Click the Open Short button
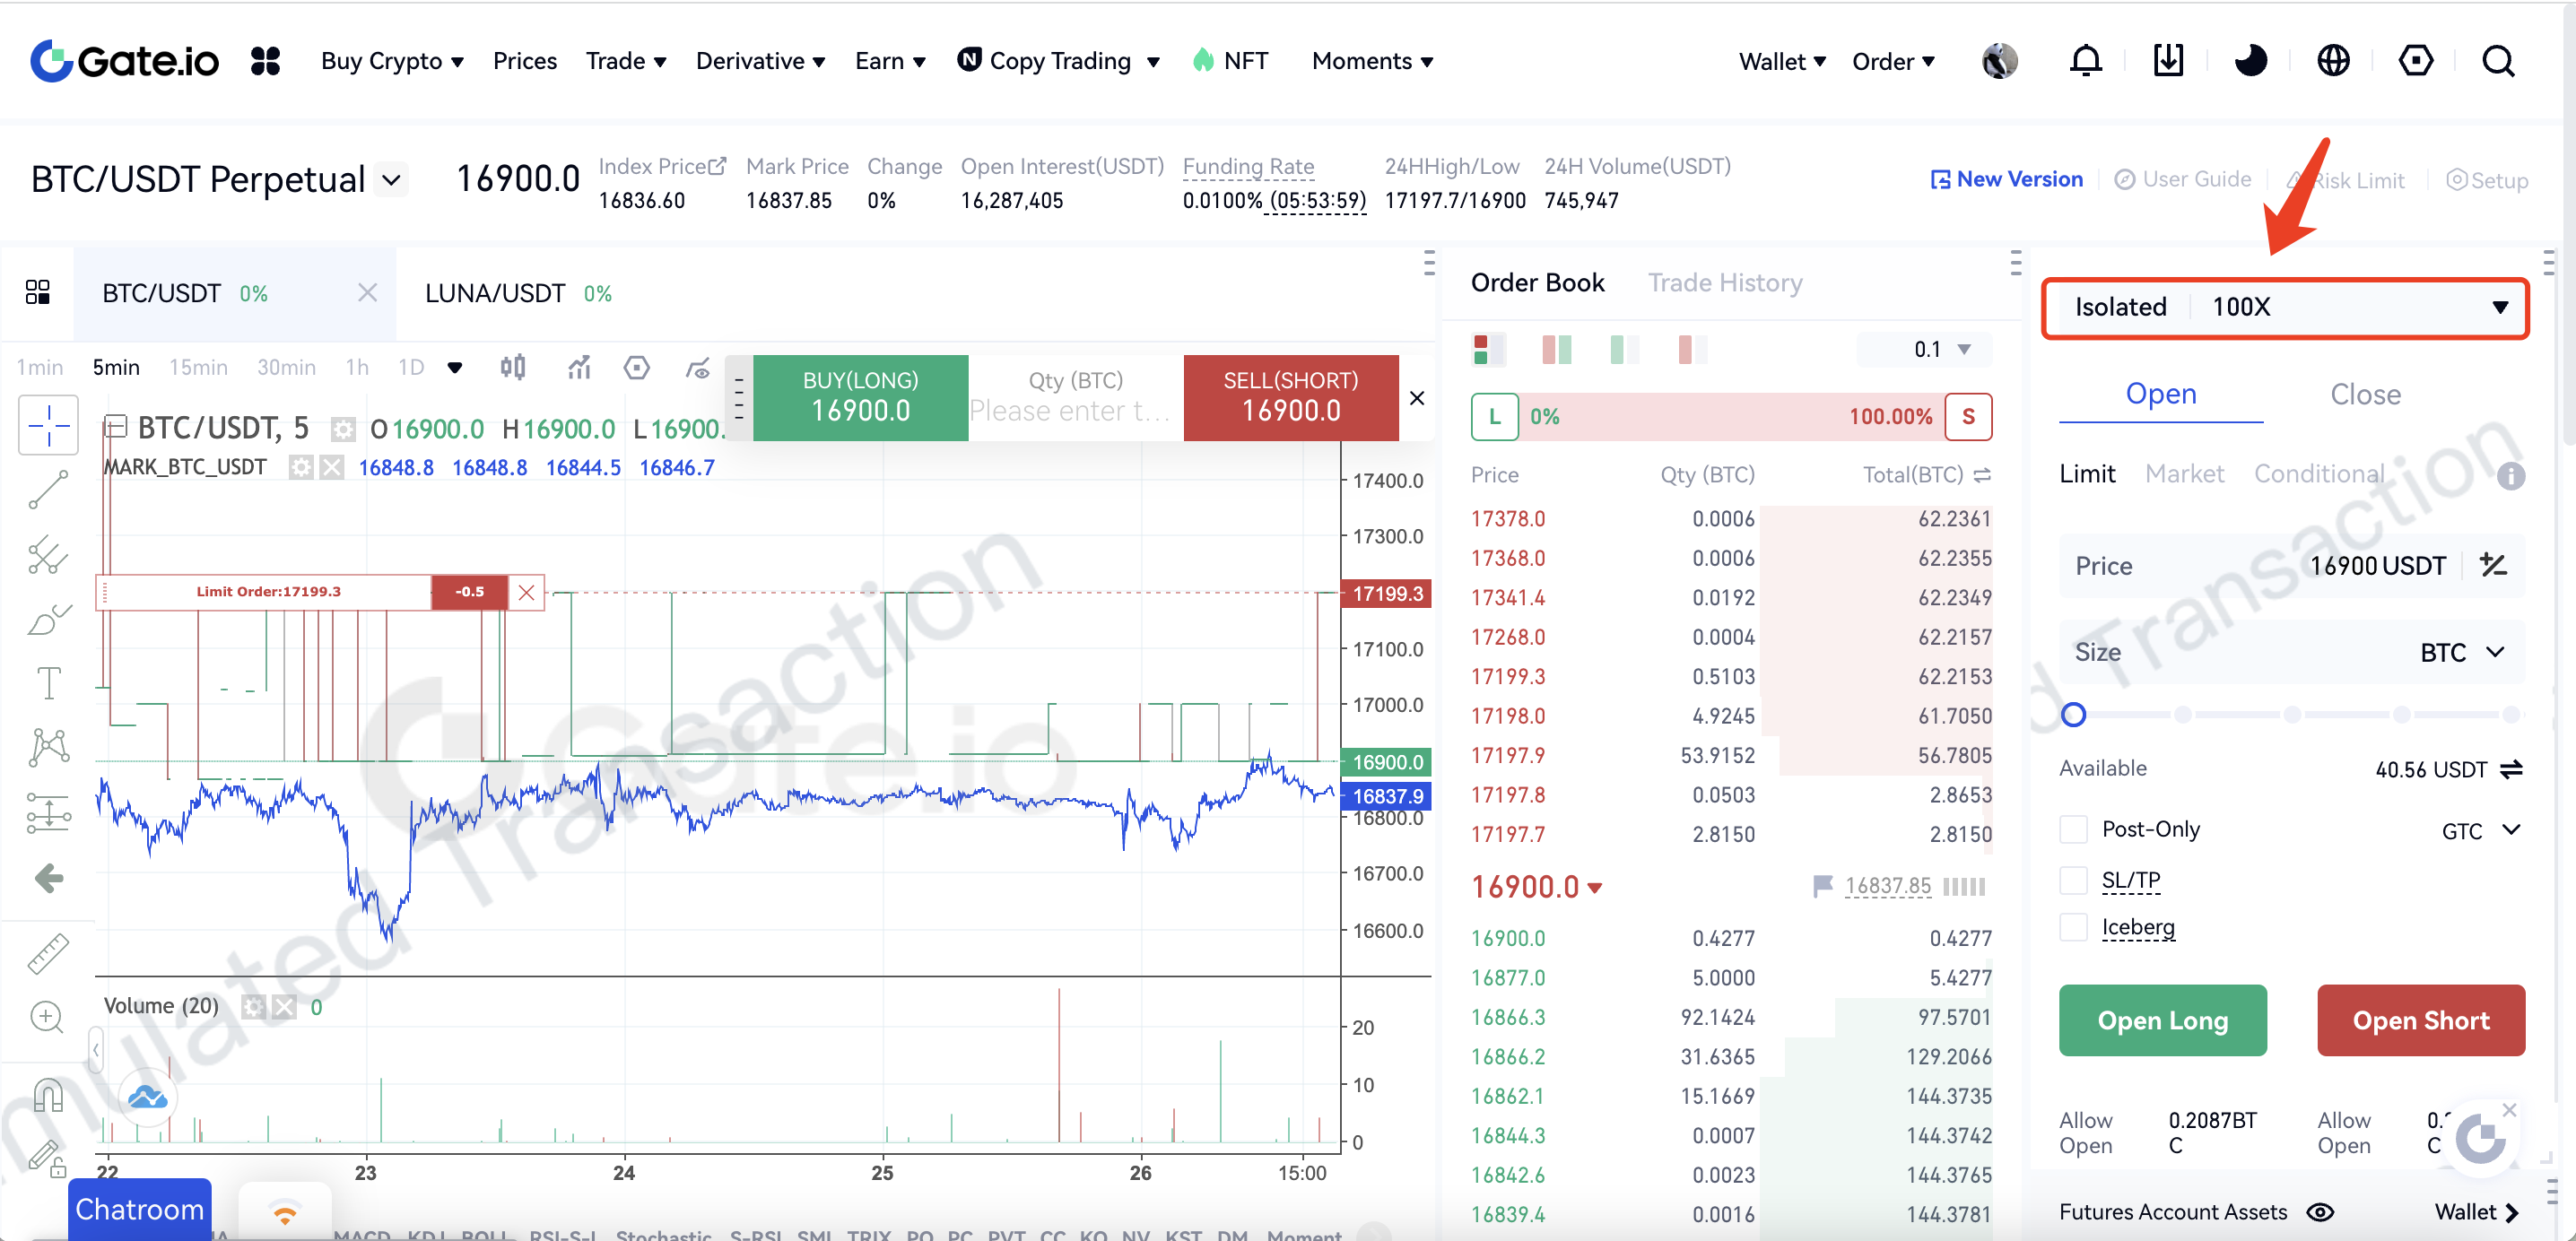The image size is (2576, 1241). (2420, 1020)
